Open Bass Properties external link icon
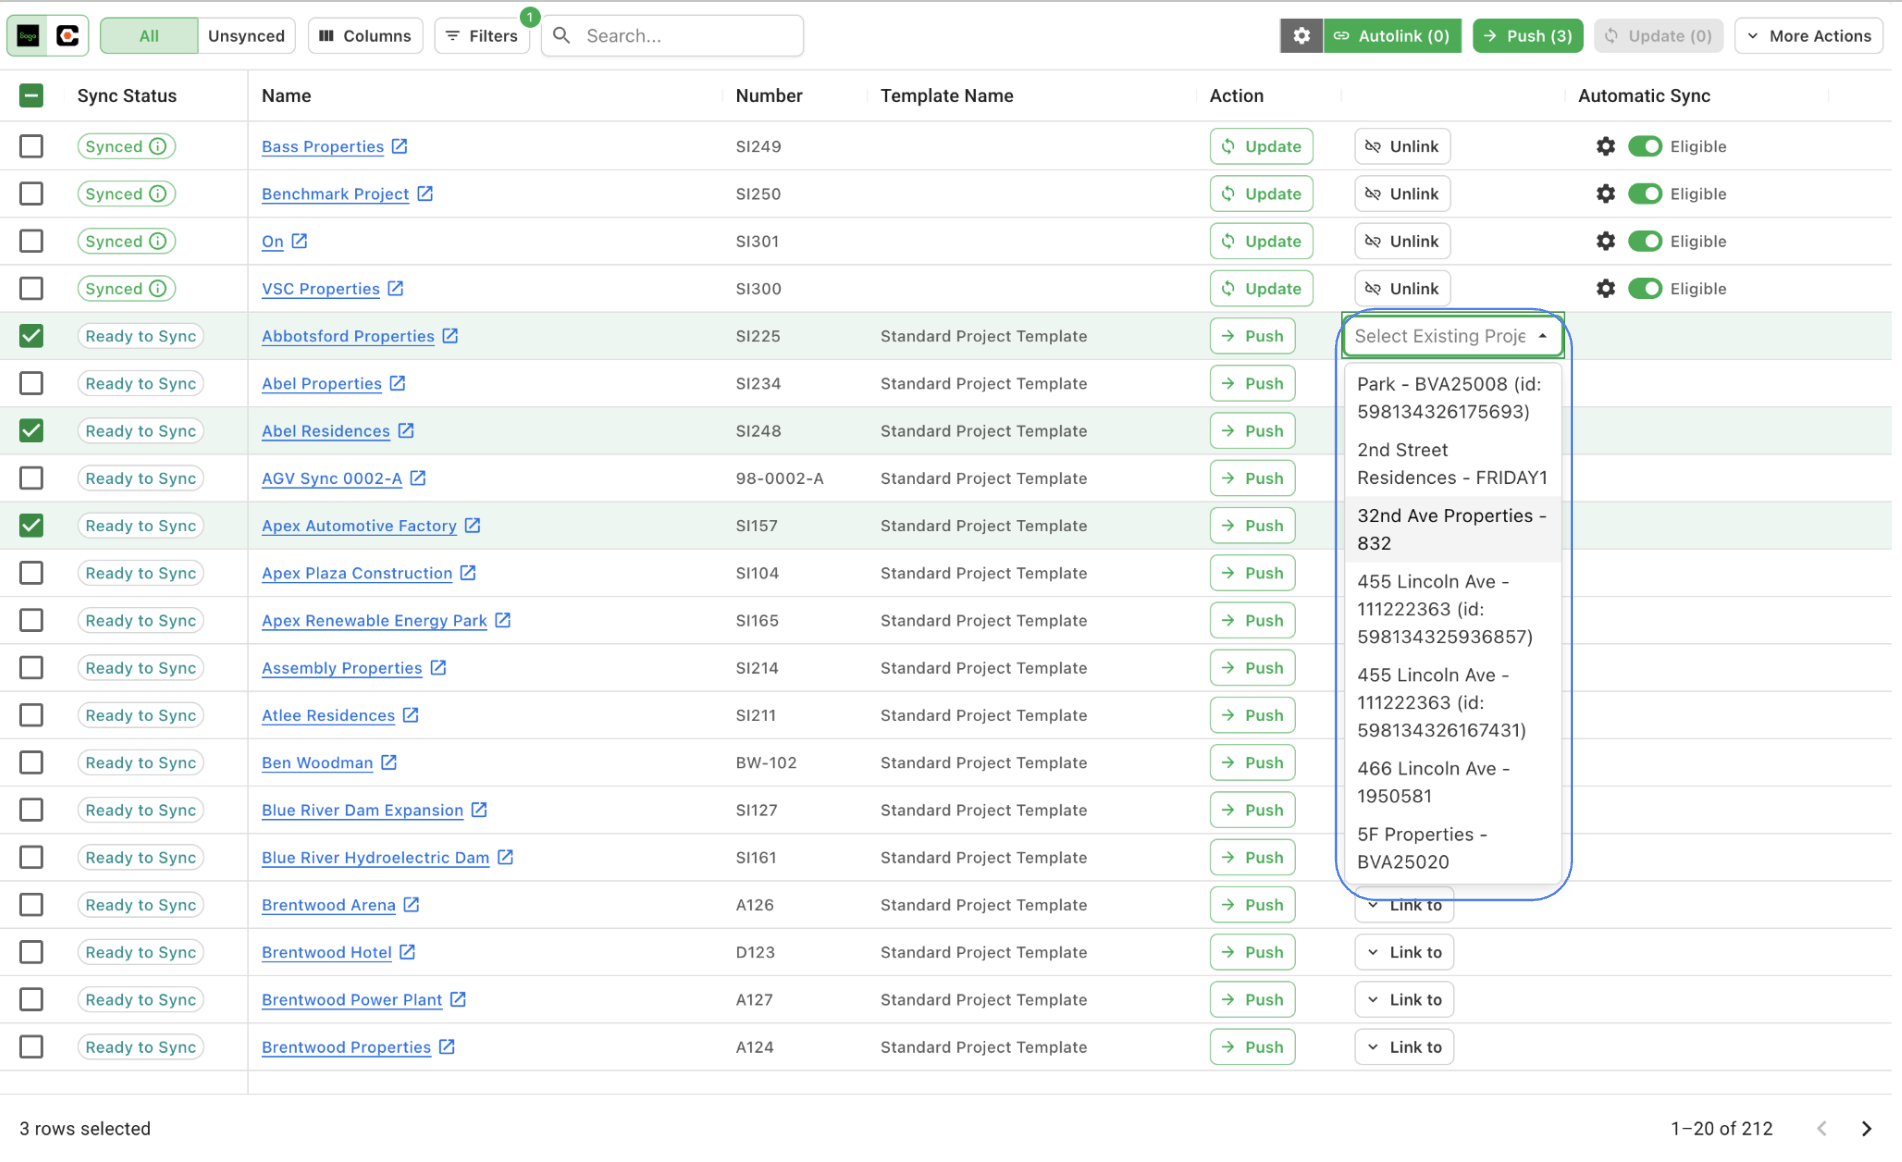 pyautogui.click(x=399, y=146)
